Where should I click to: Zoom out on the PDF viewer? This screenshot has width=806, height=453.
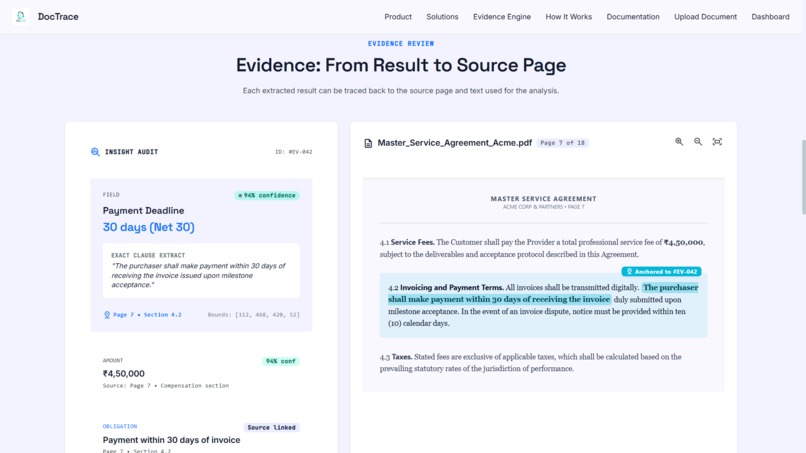point(698,141)
